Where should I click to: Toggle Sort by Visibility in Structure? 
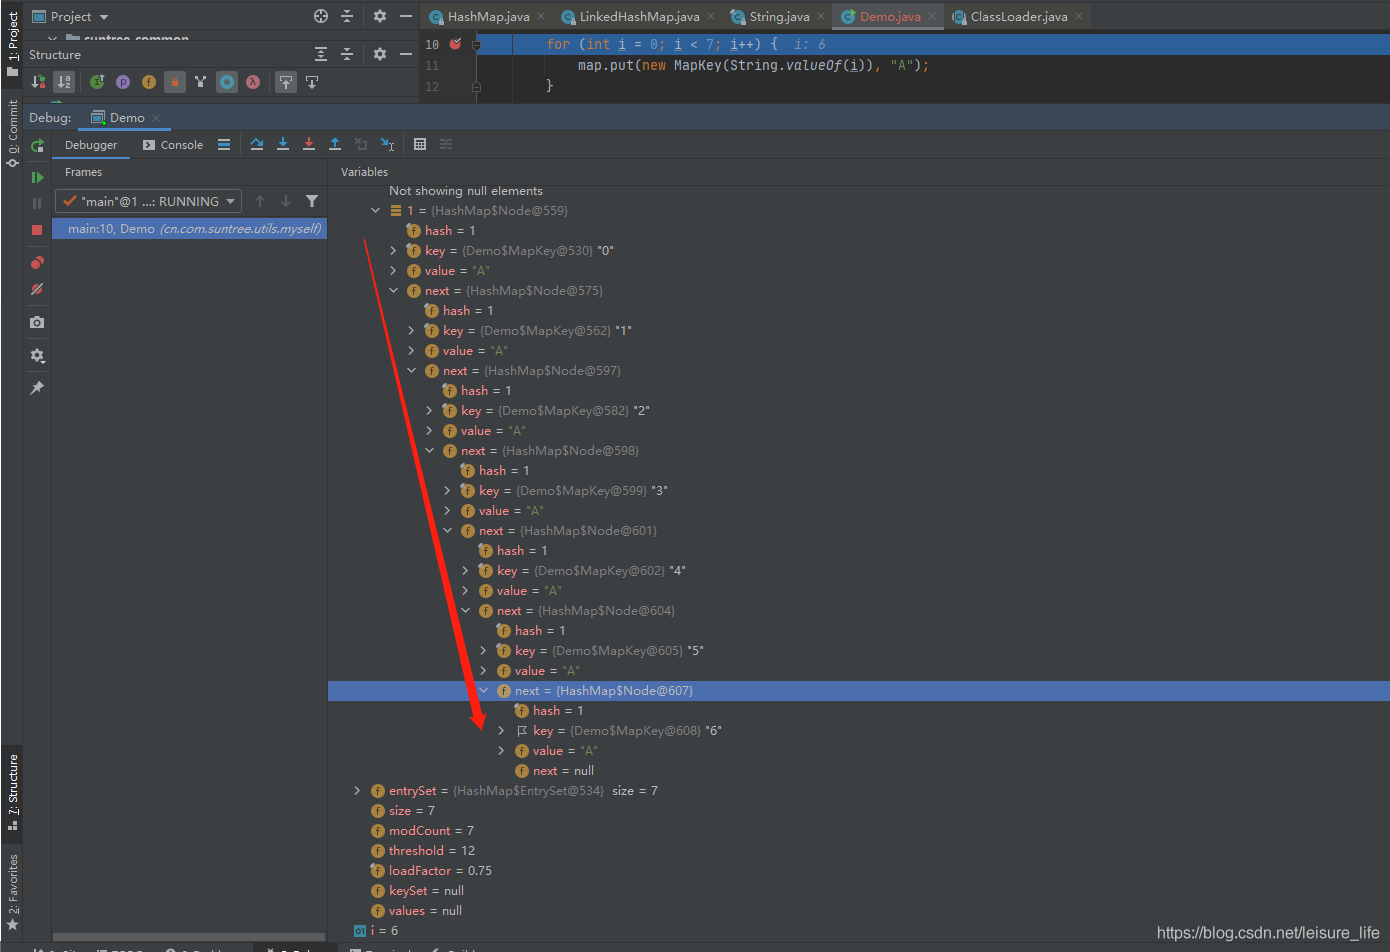click(x=39, y=82)
